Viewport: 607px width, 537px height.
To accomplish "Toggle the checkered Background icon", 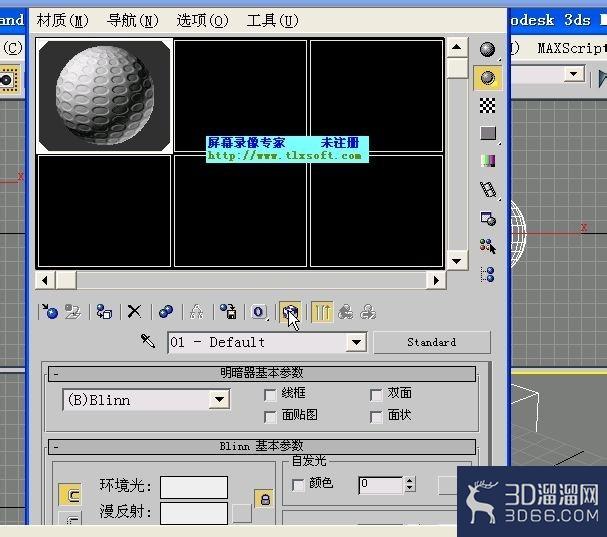I will coord(487,105).
